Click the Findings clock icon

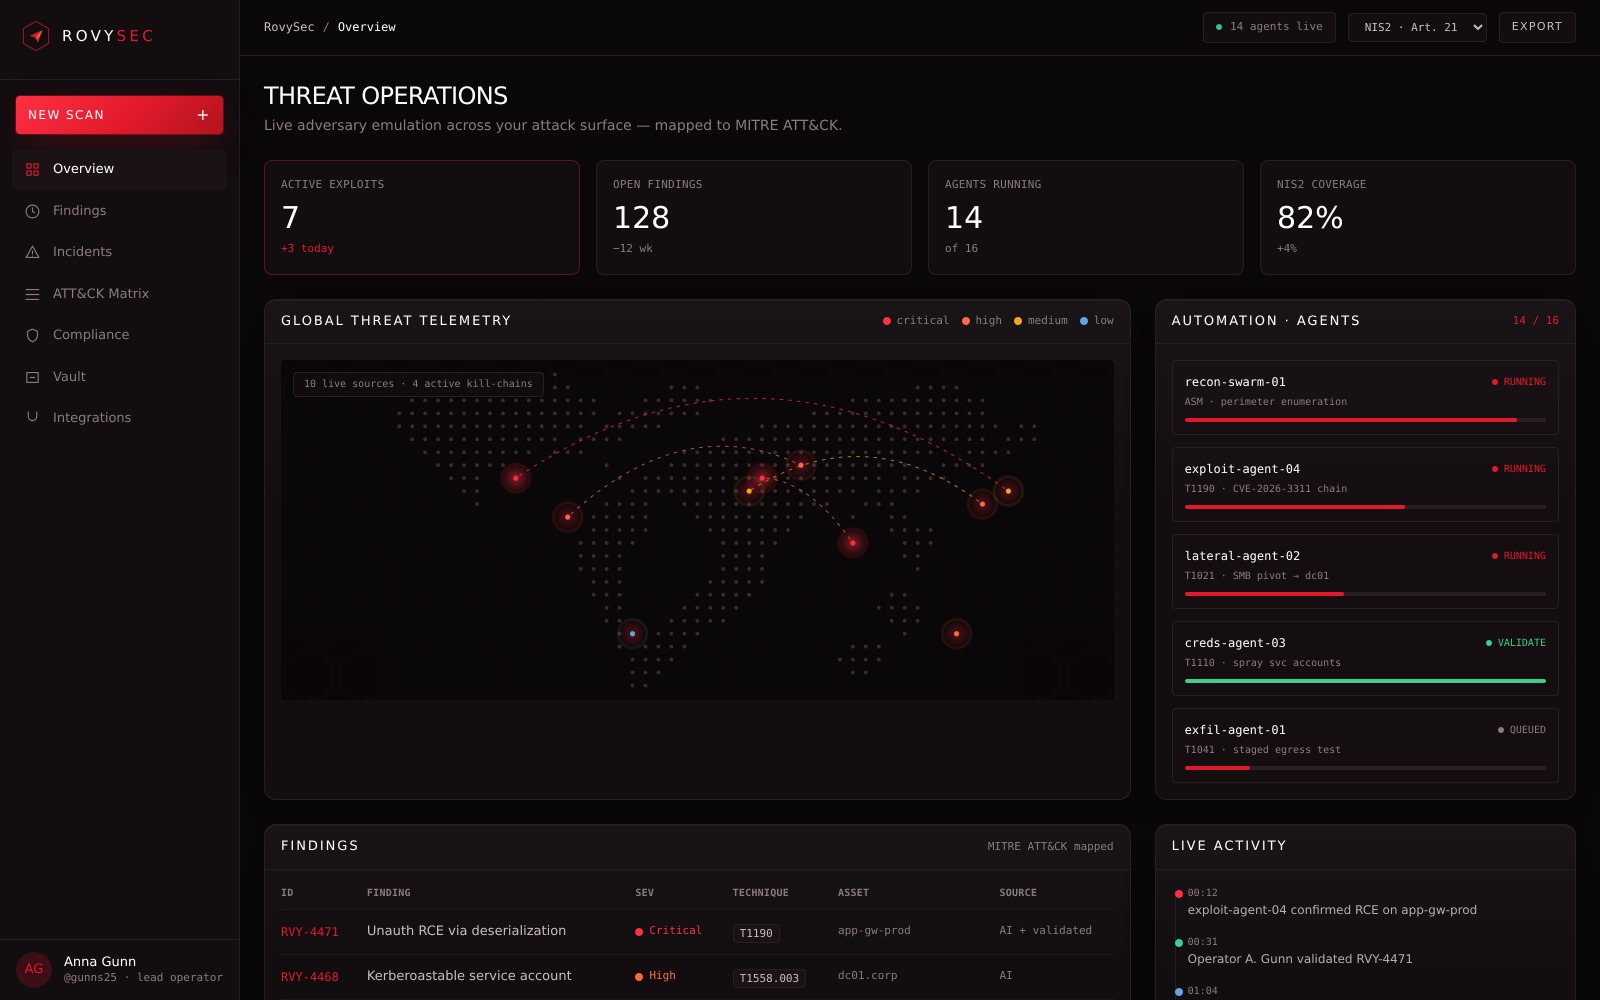32,211
